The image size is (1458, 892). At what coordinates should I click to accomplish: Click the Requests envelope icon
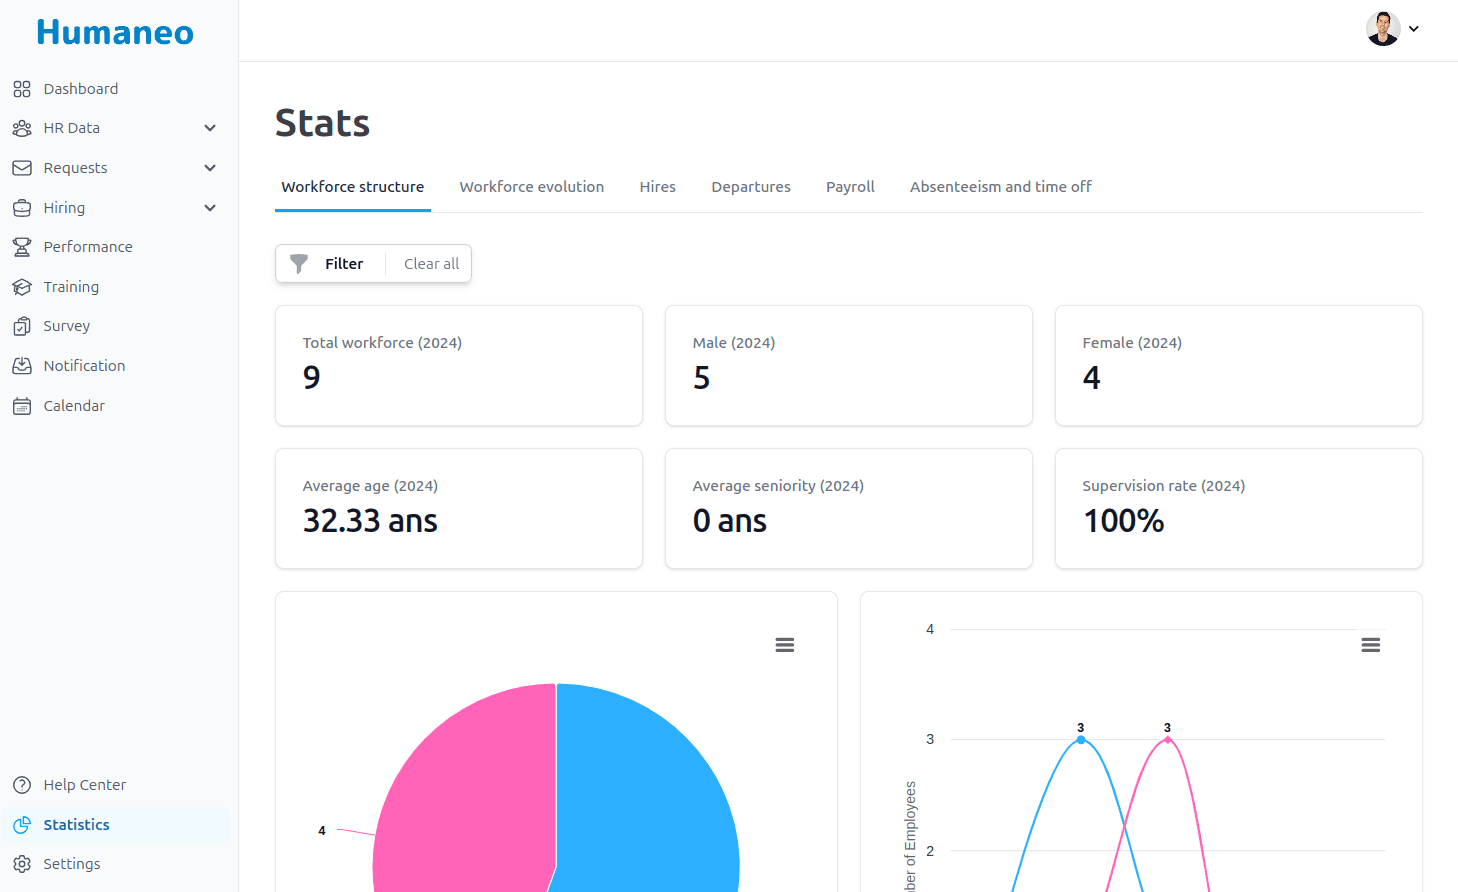(x=22, y=168)
